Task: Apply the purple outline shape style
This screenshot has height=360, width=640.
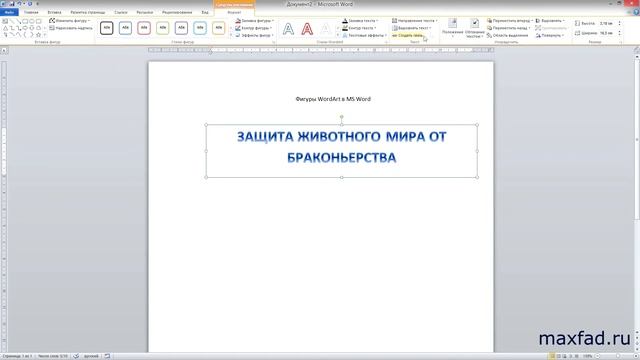Action: click(181, 28)
